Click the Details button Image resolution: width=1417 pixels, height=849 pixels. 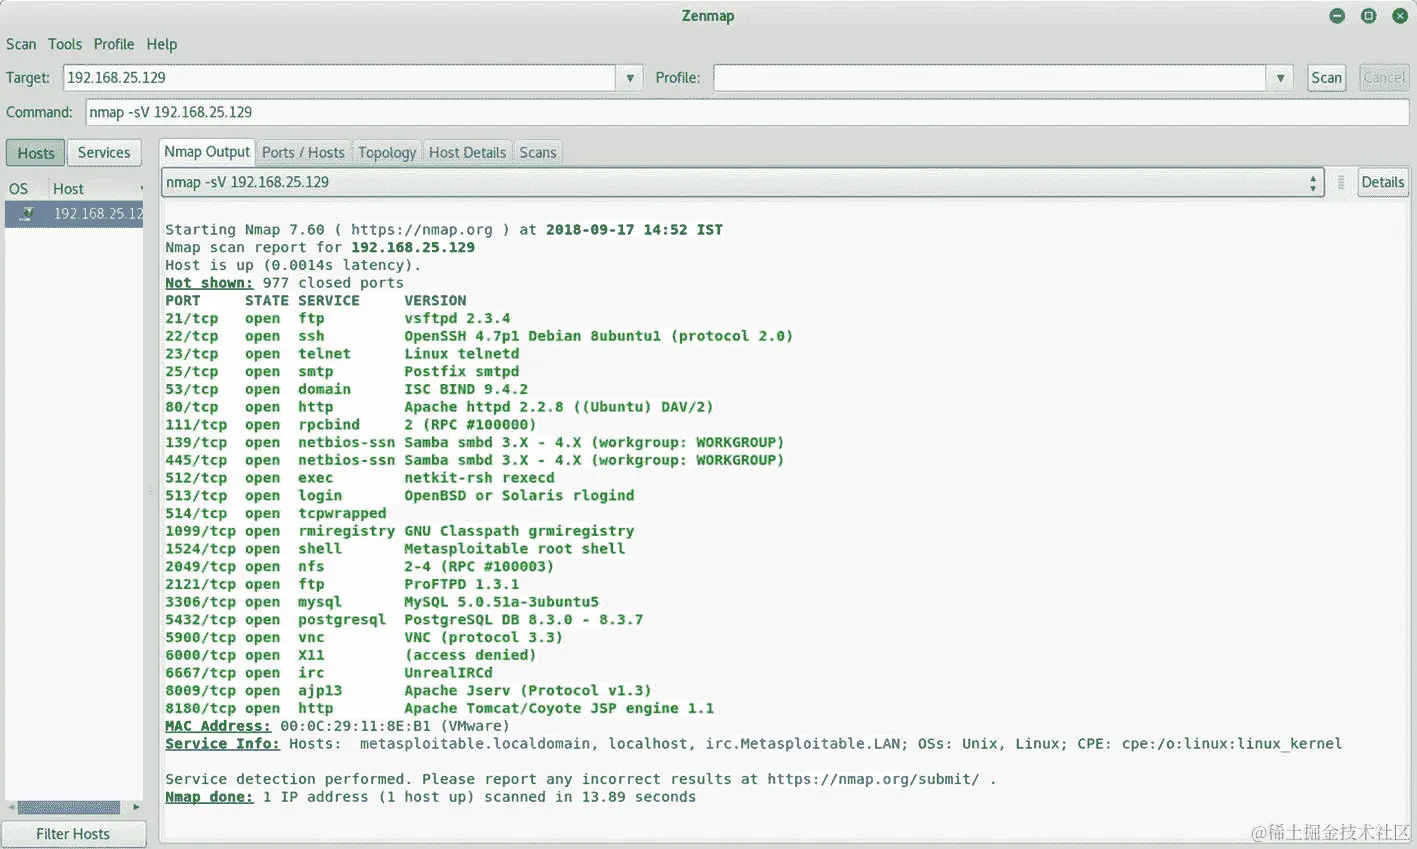click(x=1382, y=182)
